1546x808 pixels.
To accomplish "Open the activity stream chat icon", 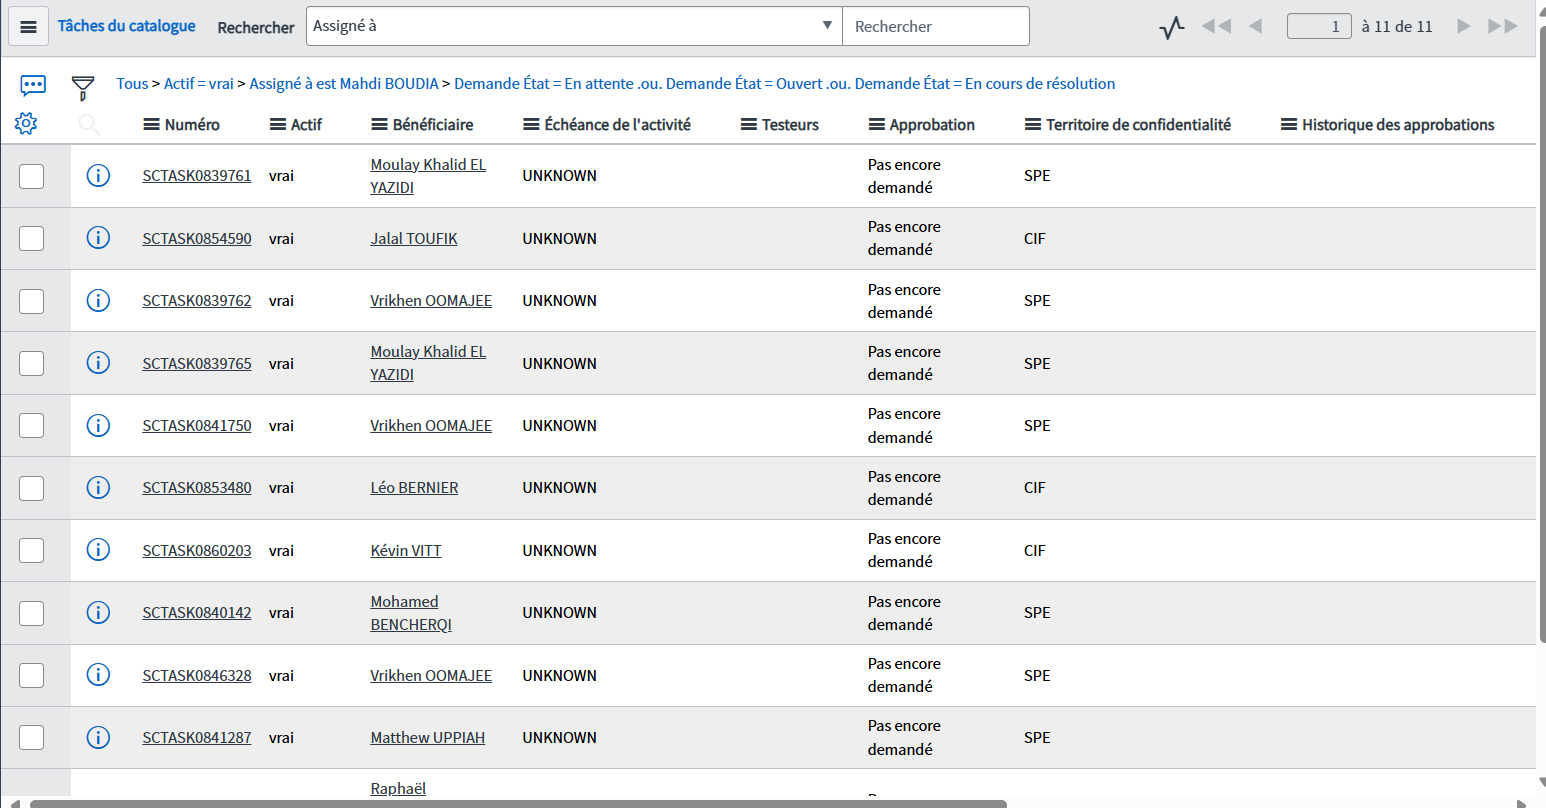I will (33, 86).
